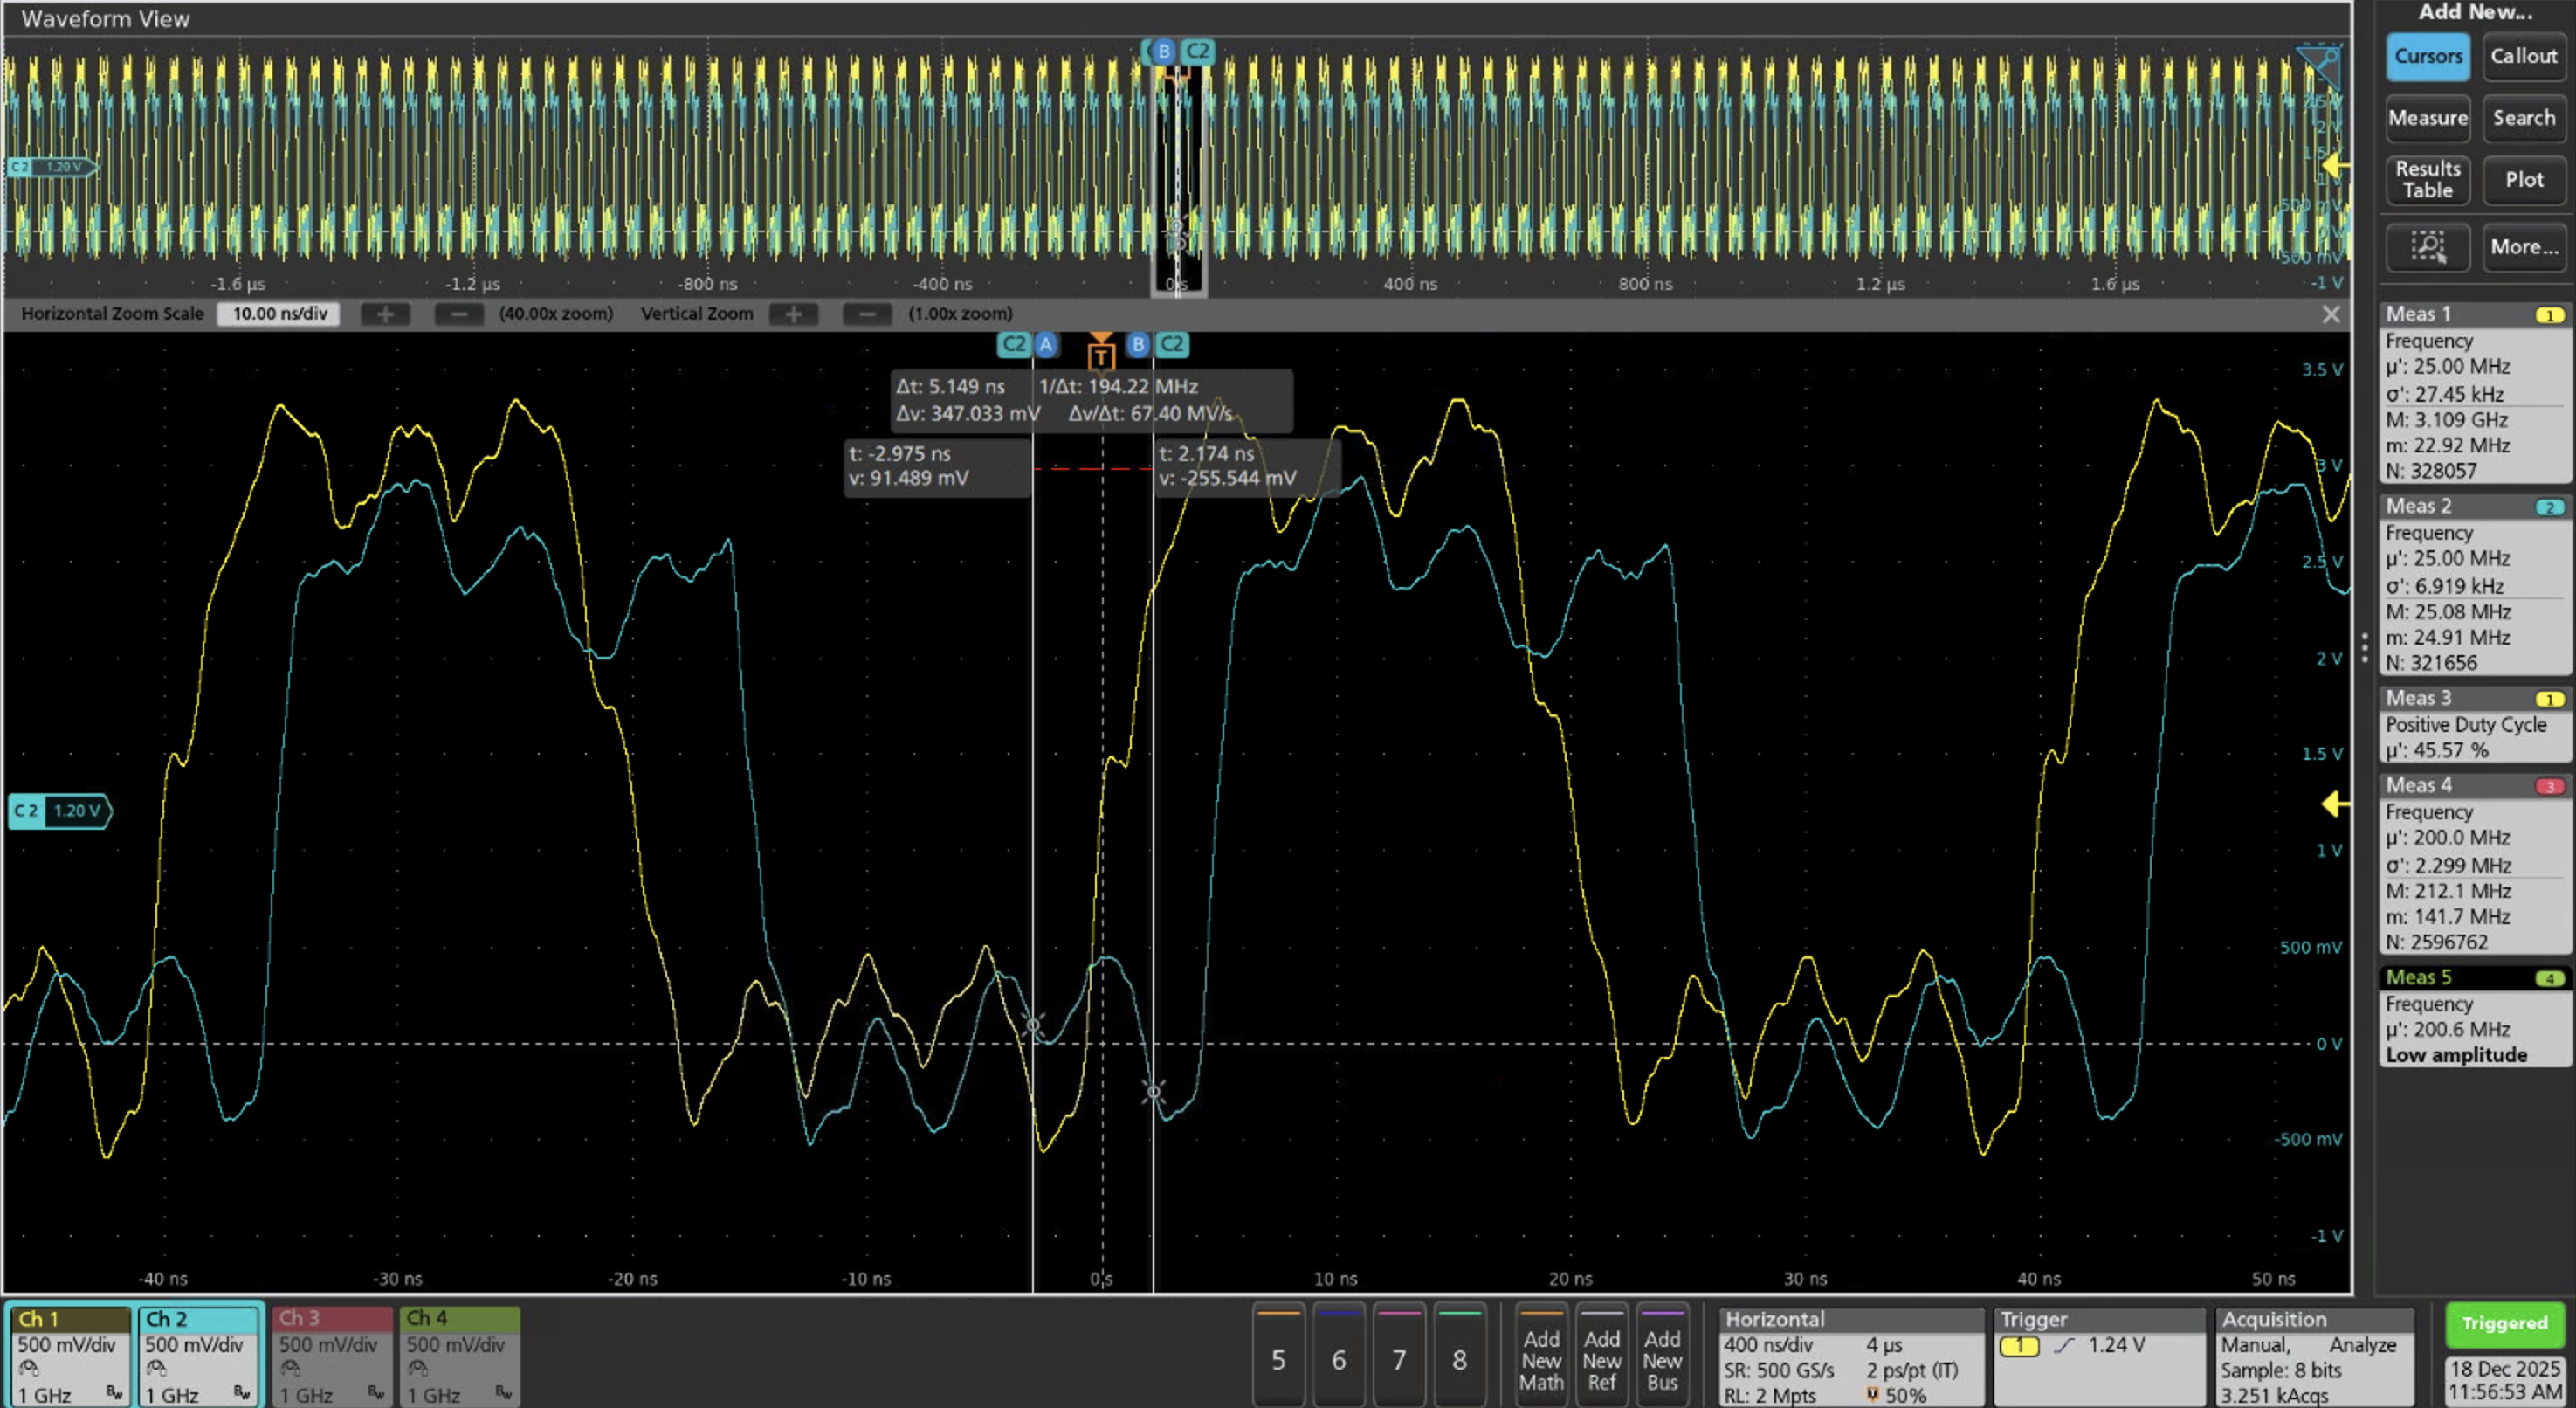Viewport: 2576px width, 1408px height.
Task: Open the Meas 3 Positive Duty Cycle badge
Action: [2474, 725]
